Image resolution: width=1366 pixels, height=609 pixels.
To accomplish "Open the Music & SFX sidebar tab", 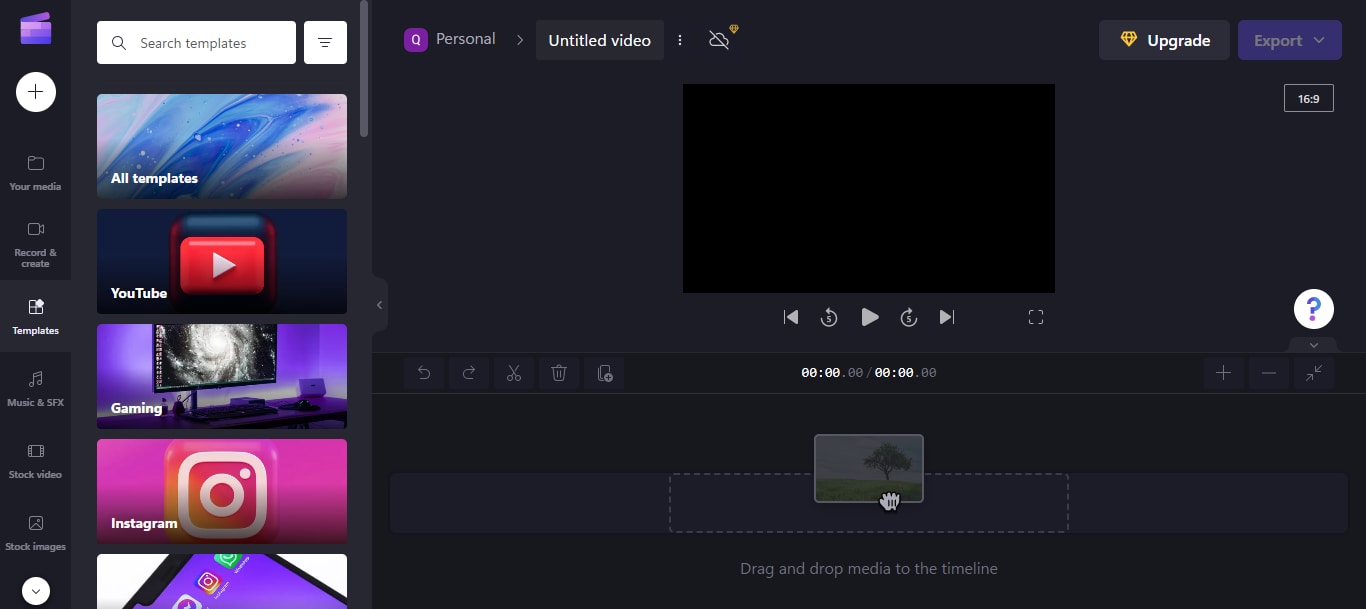I will coord(35,388).
